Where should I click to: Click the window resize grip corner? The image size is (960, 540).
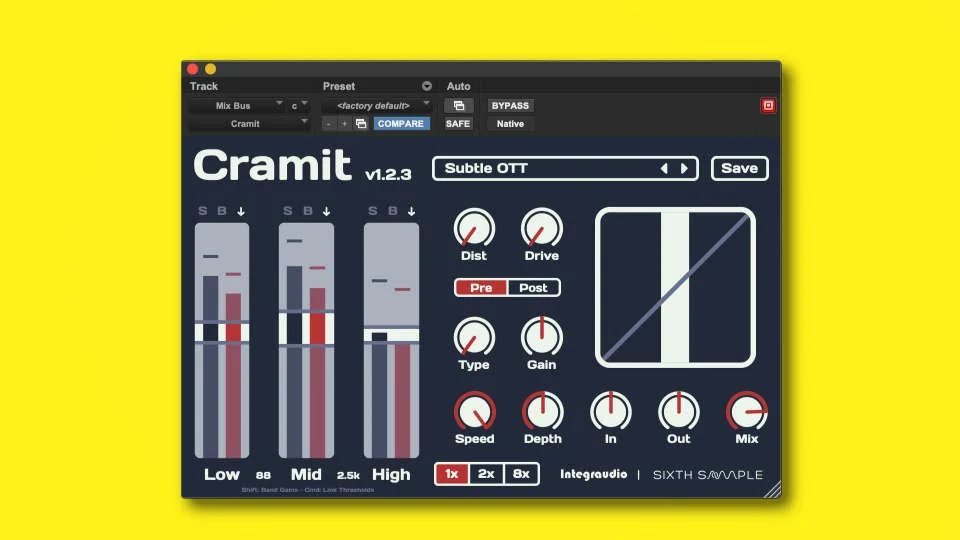tap(773, 490)
